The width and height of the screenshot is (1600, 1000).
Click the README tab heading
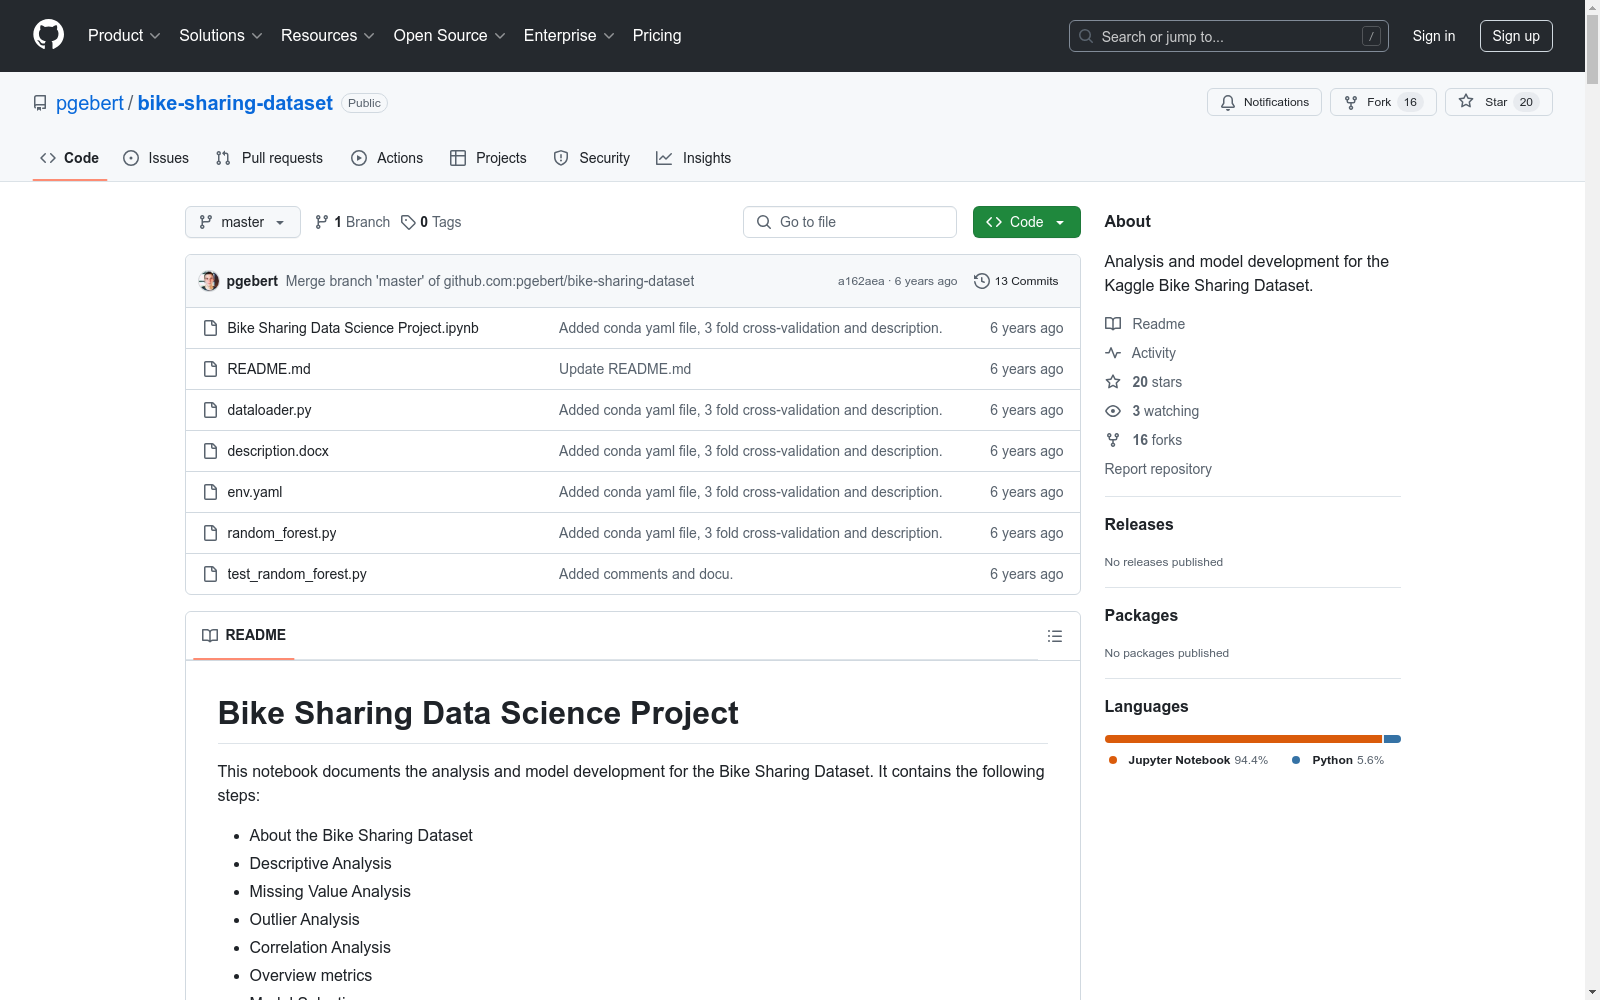coord(244,635)
